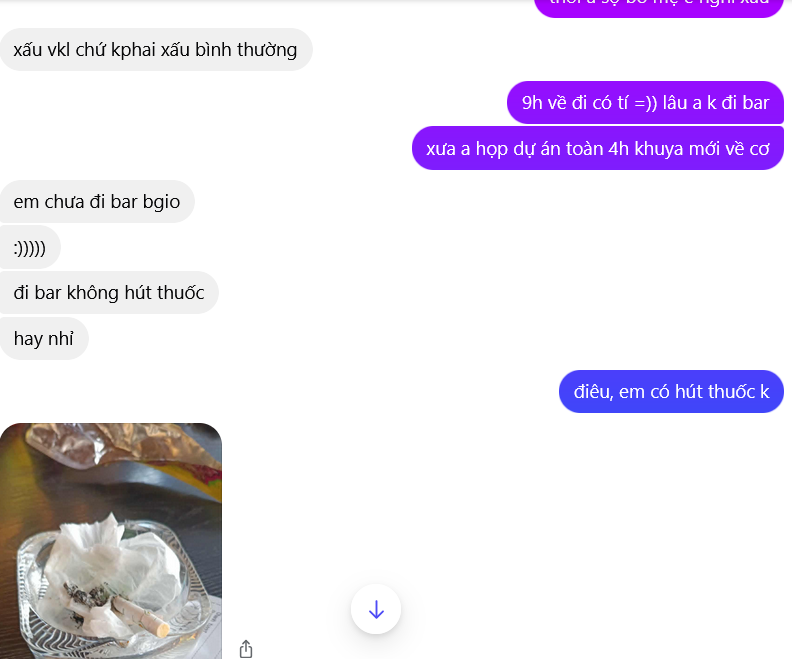The height and width of the screenshot is (671, 792).
Task: Click the sent message mentioning '4h khuya'
Action: (x=597, y=148)
